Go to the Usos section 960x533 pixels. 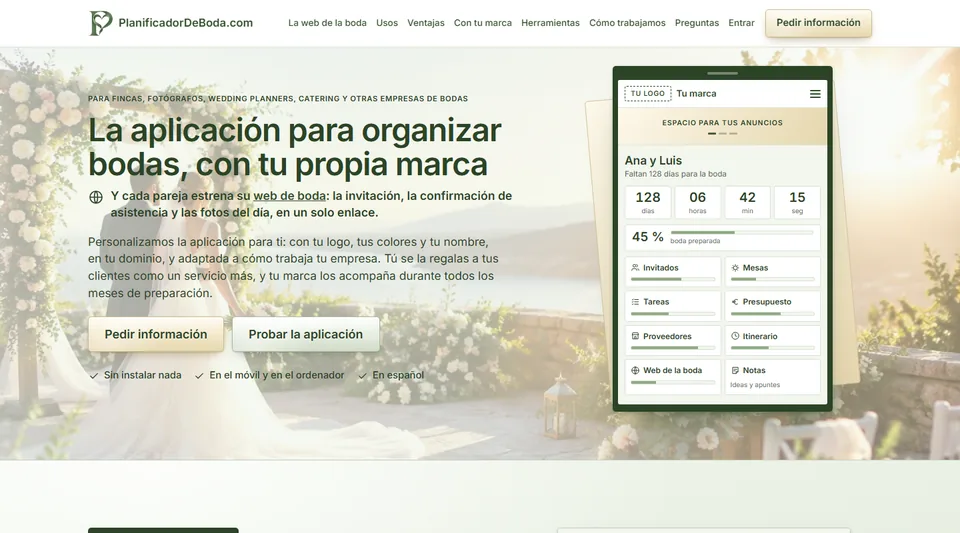[x=387, y=23]
